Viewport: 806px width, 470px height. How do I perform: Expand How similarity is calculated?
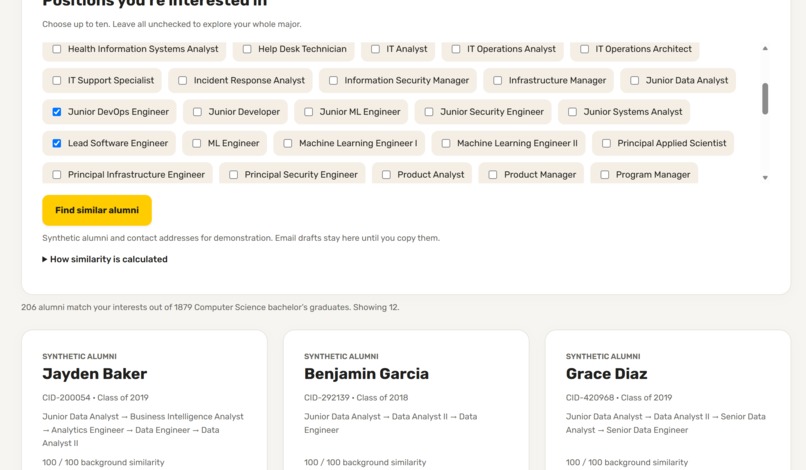click(105, 259)
